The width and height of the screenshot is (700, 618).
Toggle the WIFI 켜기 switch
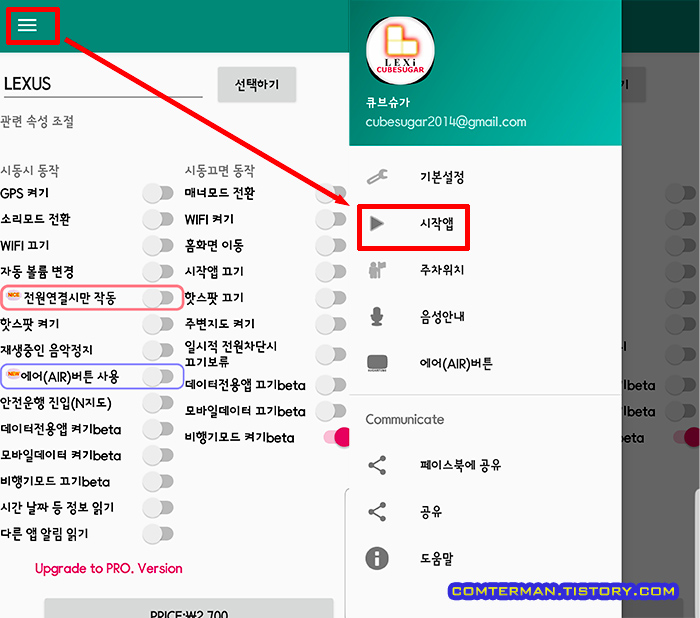(x=331, y=219)
